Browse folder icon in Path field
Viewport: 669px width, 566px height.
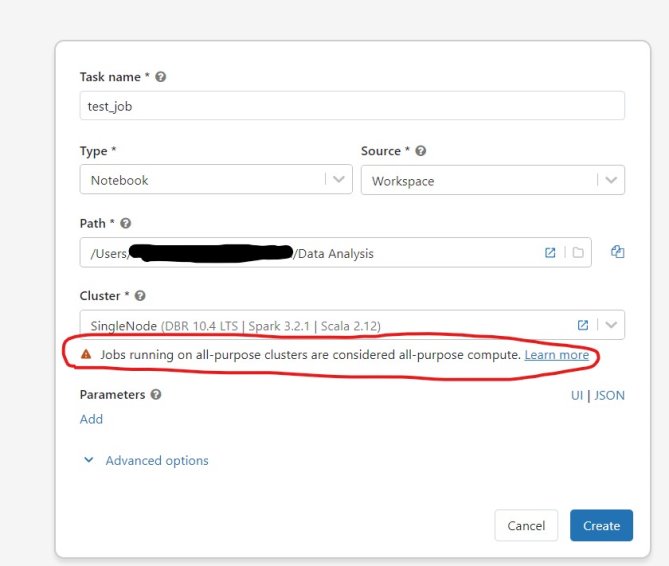[x=578, y=253]
